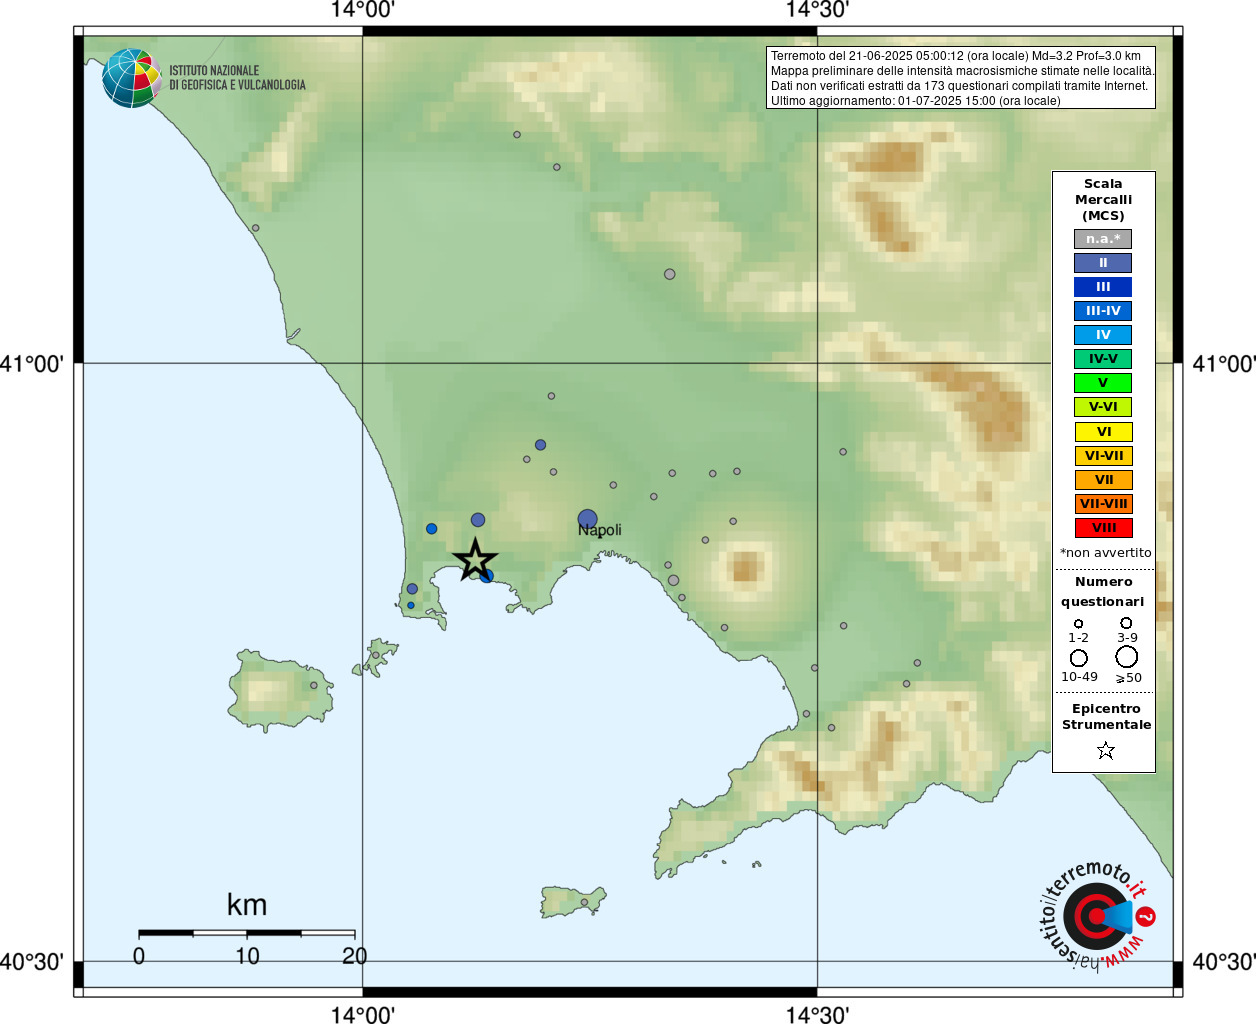Select the III-IV blue legend swatch

point(1103,311)
